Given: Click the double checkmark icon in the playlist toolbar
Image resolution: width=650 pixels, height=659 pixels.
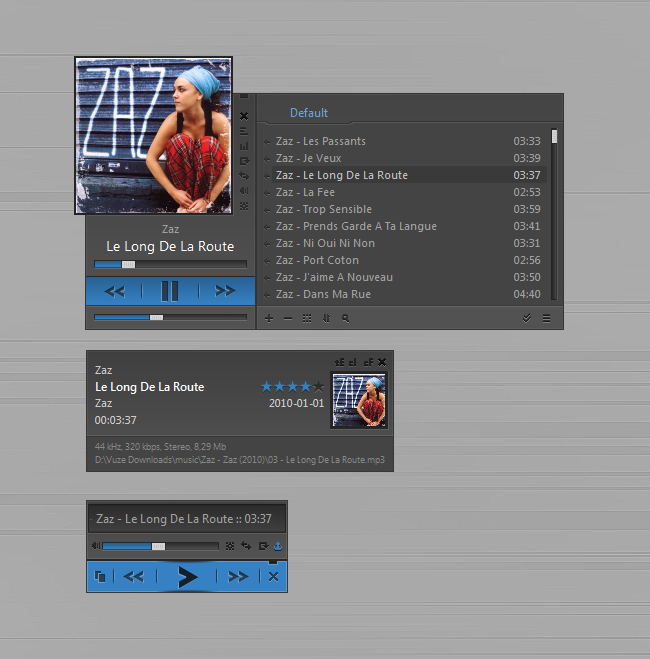Looking at the screenshot, I should (526, 318).
